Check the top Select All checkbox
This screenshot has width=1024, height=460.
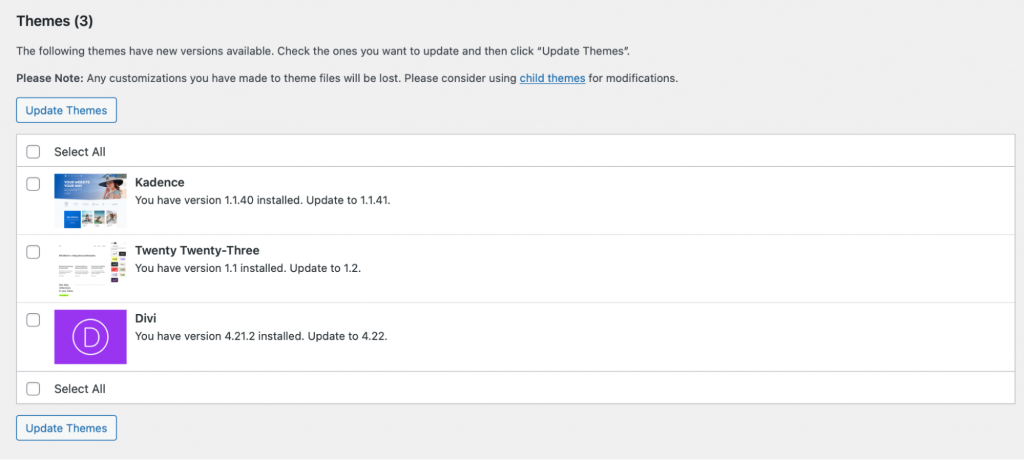point(33,152)
